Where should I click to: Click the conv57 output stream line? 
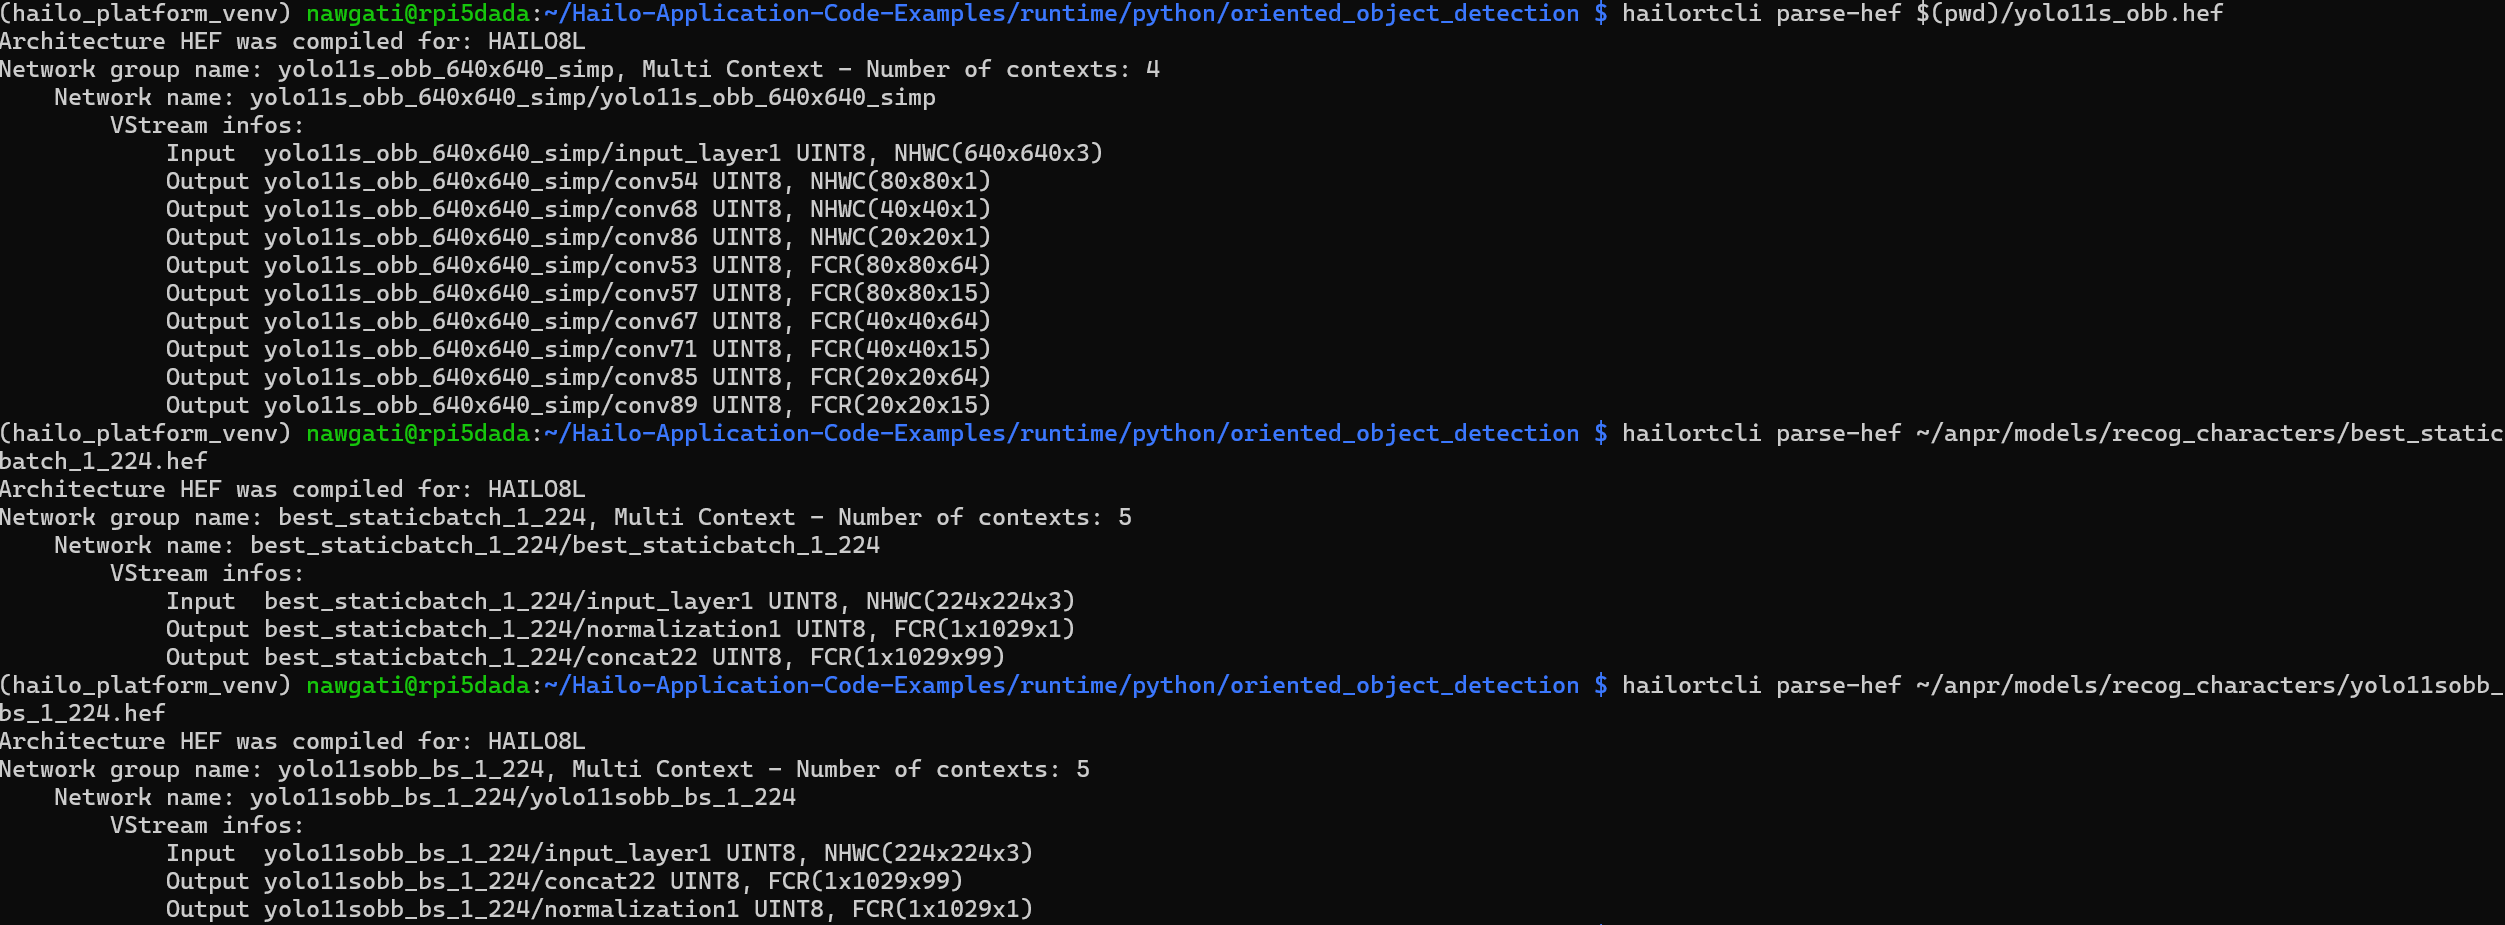coord(578,294)
